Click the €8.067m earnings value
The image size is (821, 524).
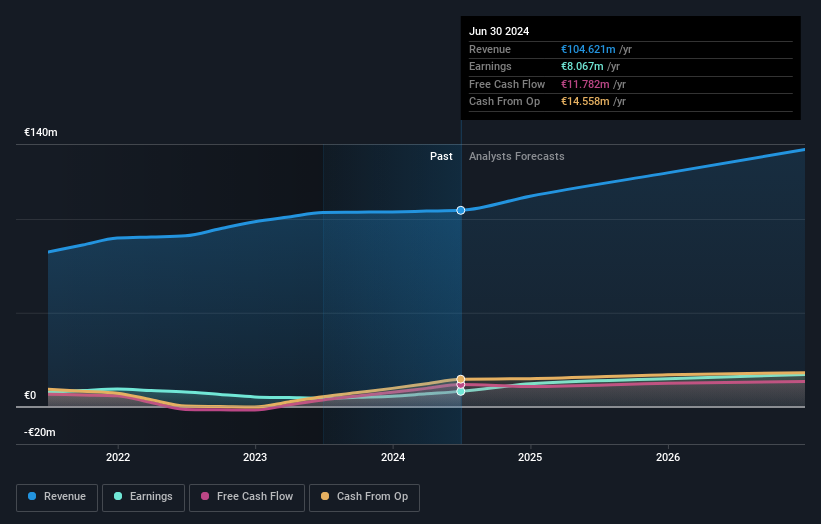click(x=582, y=66)
